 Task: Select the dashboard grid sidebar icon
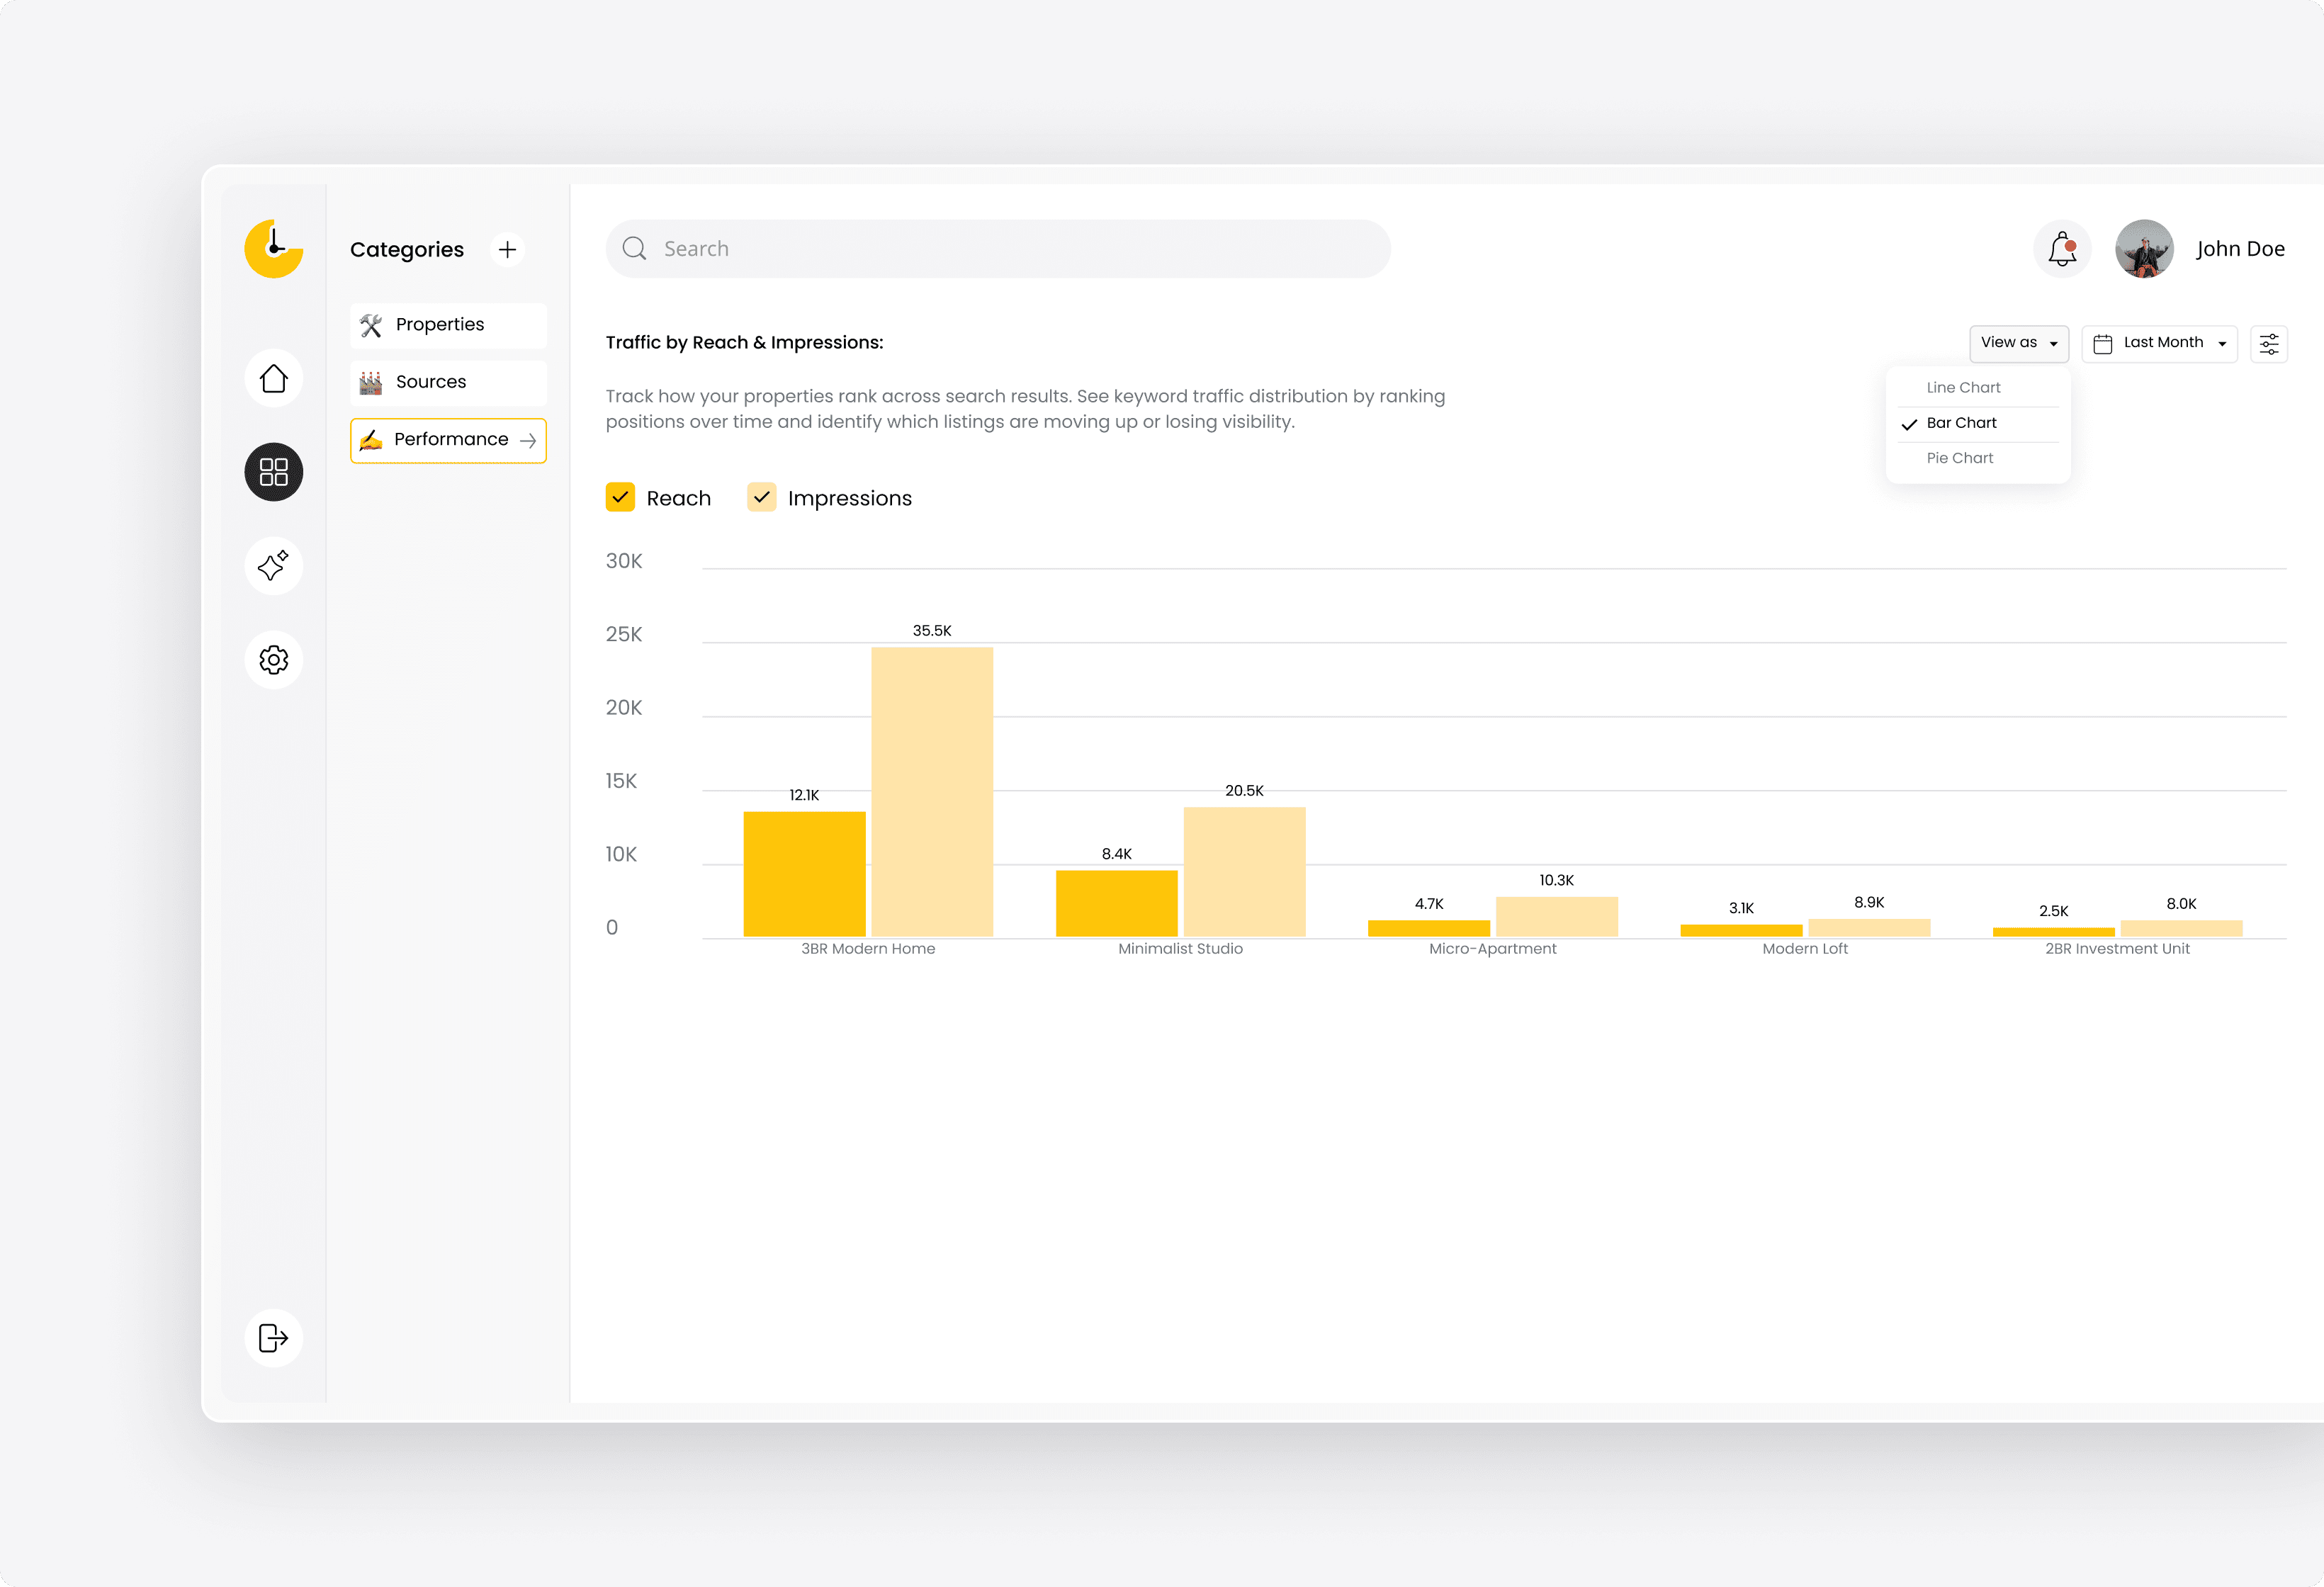(273, 472)
